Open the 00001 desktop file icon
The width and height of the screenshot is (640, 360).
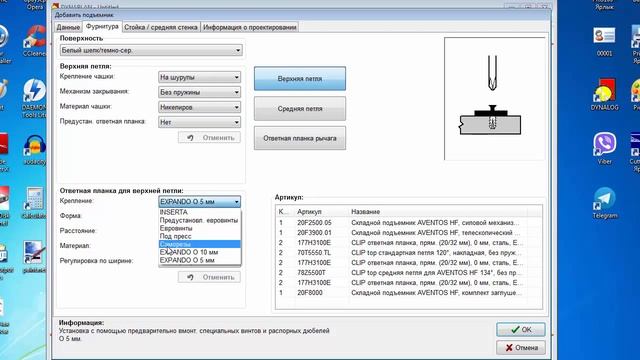(604, 42)
